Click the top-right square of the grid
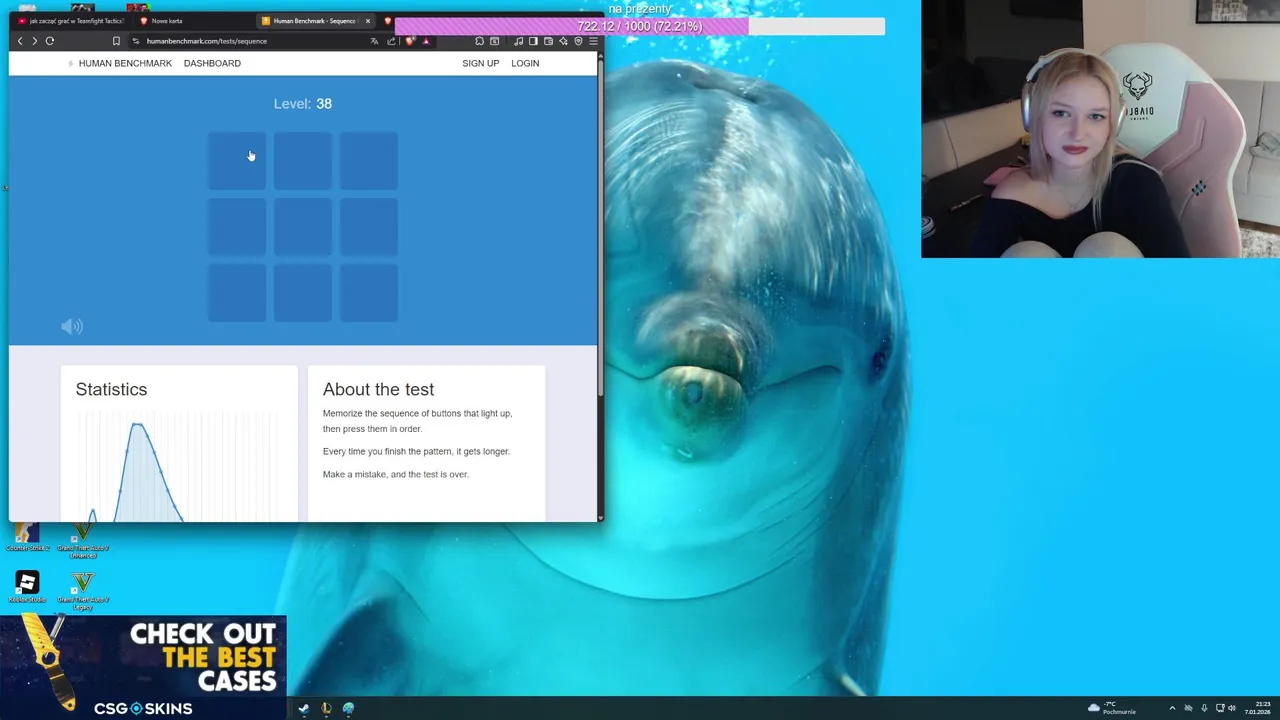 click(x=369, y=160)
